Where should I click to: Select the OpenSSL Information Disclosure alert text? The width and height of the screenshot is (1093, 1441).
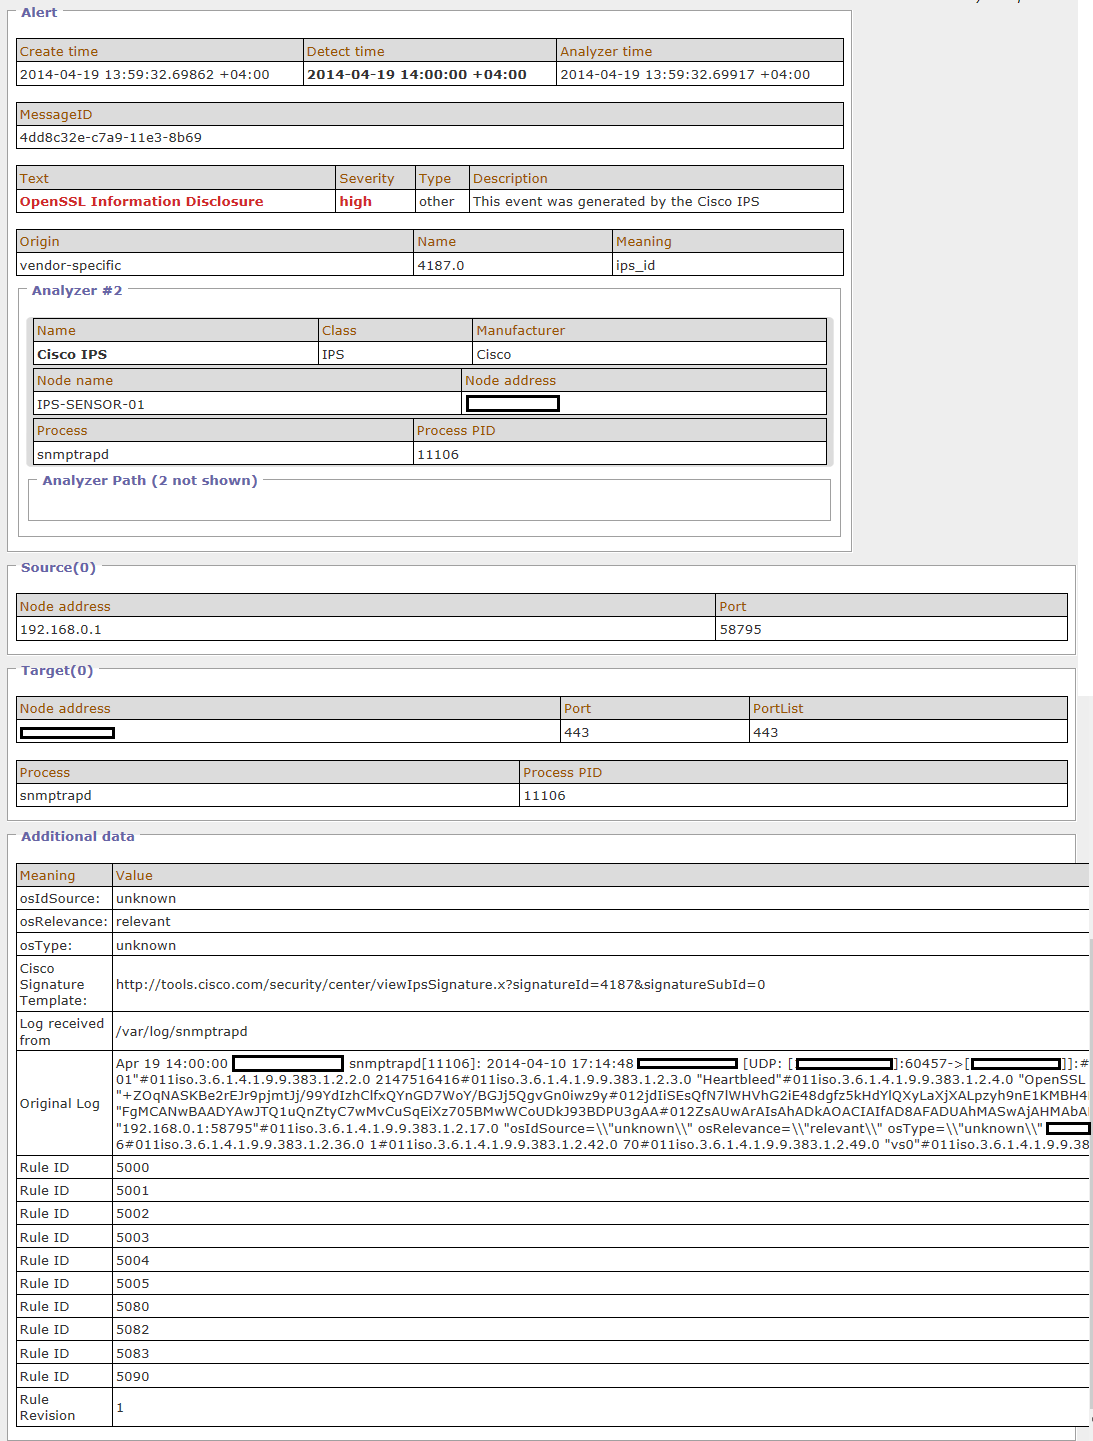click(x=142, y=202)
